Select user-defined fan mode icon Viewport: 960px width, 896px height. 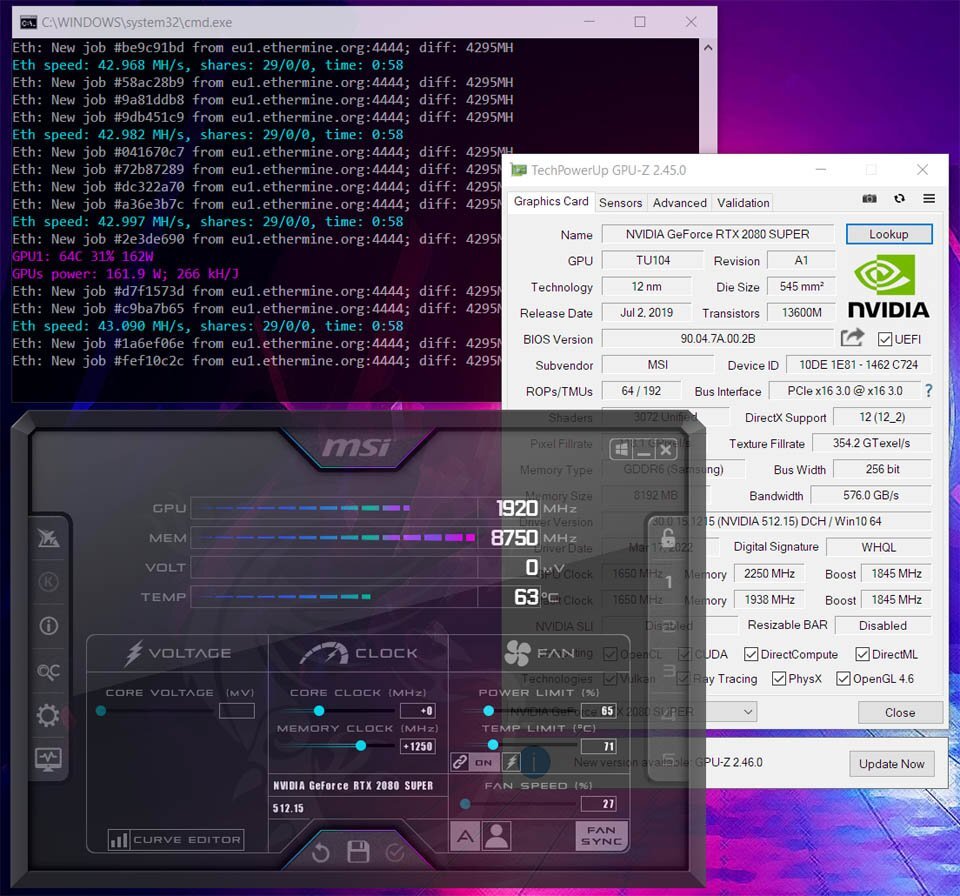click(497, 835)
